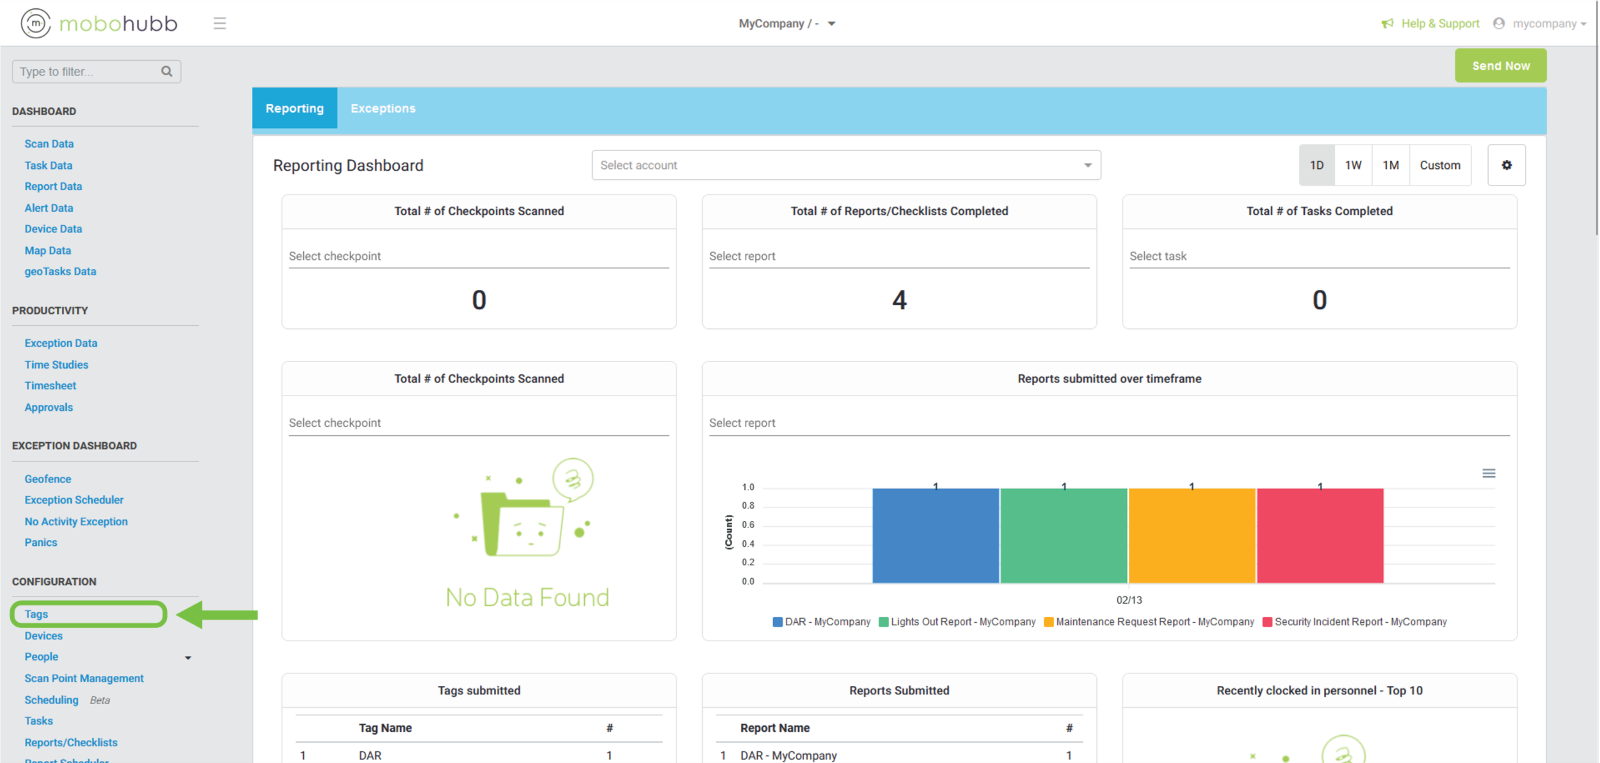Screen dimensions: 1600x763
Task: Switch timeframe to 1M
Action: [x=1390, y=165]
